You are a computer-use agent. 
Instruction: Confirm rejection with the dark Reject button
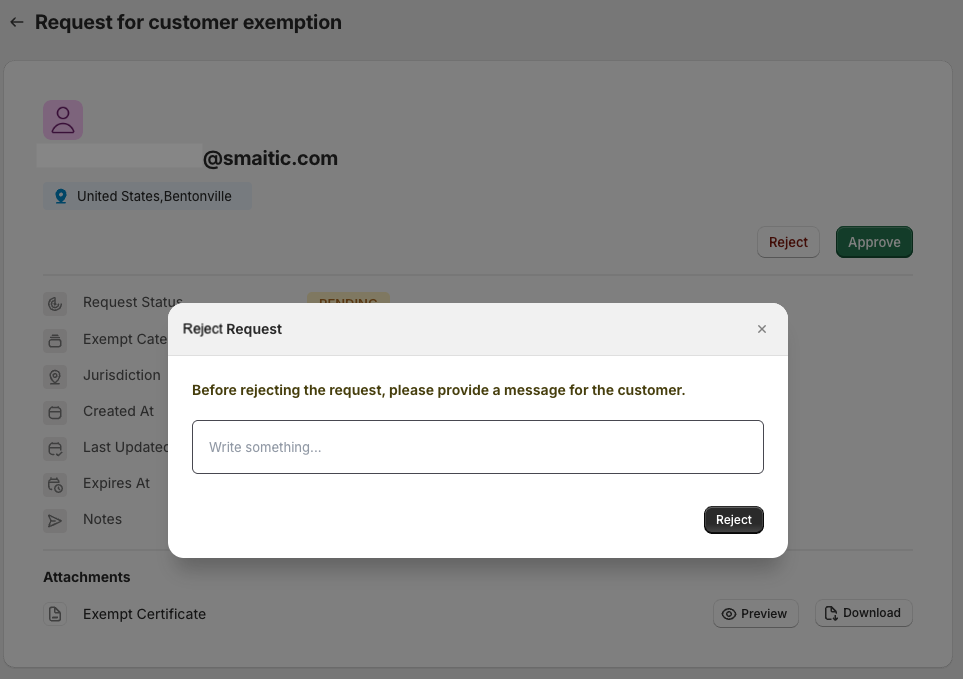point(733,520)
